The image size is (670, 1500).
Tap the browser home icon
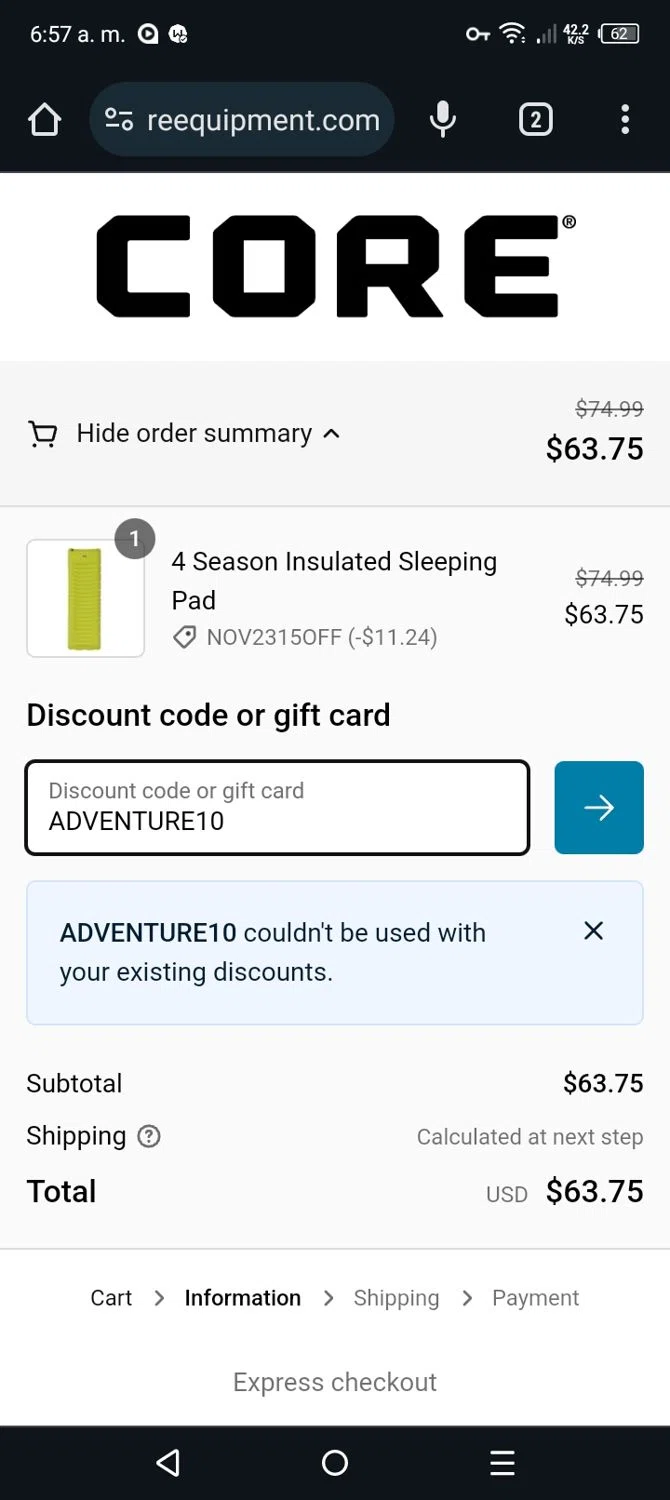pos(44,120)
